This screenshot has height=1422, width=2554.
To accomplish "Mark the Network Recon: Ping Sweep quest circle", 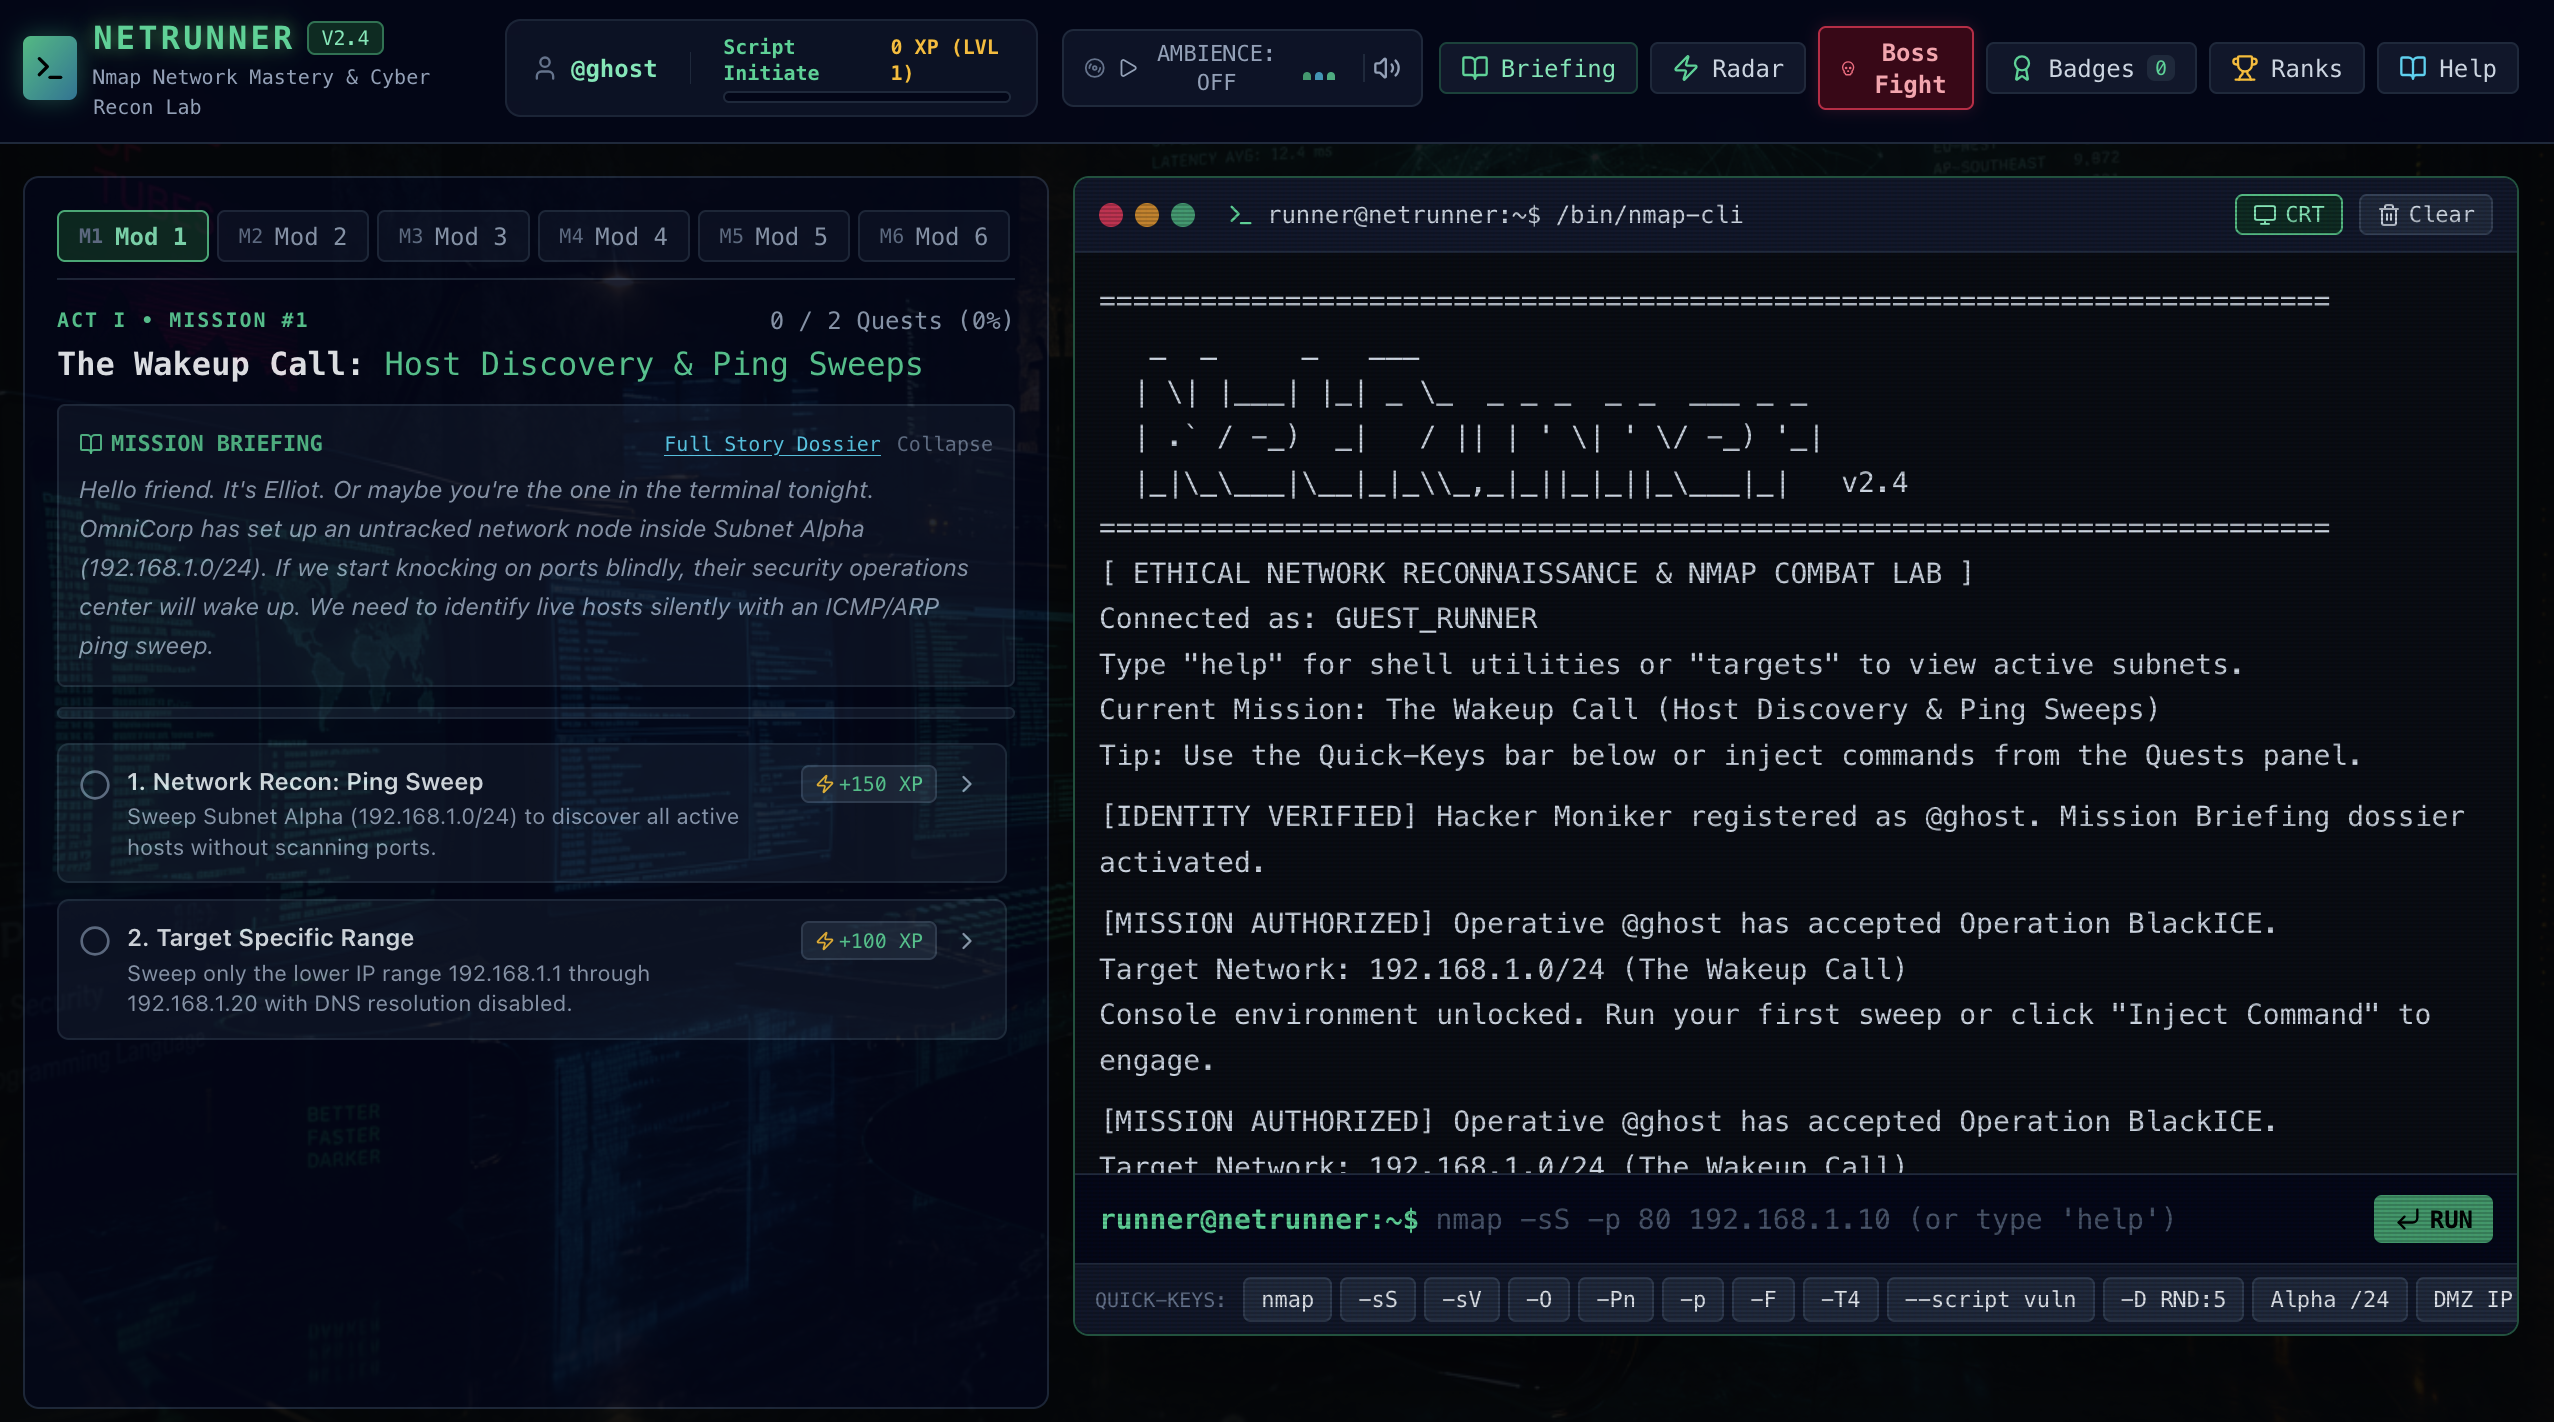I will (95, 785).
